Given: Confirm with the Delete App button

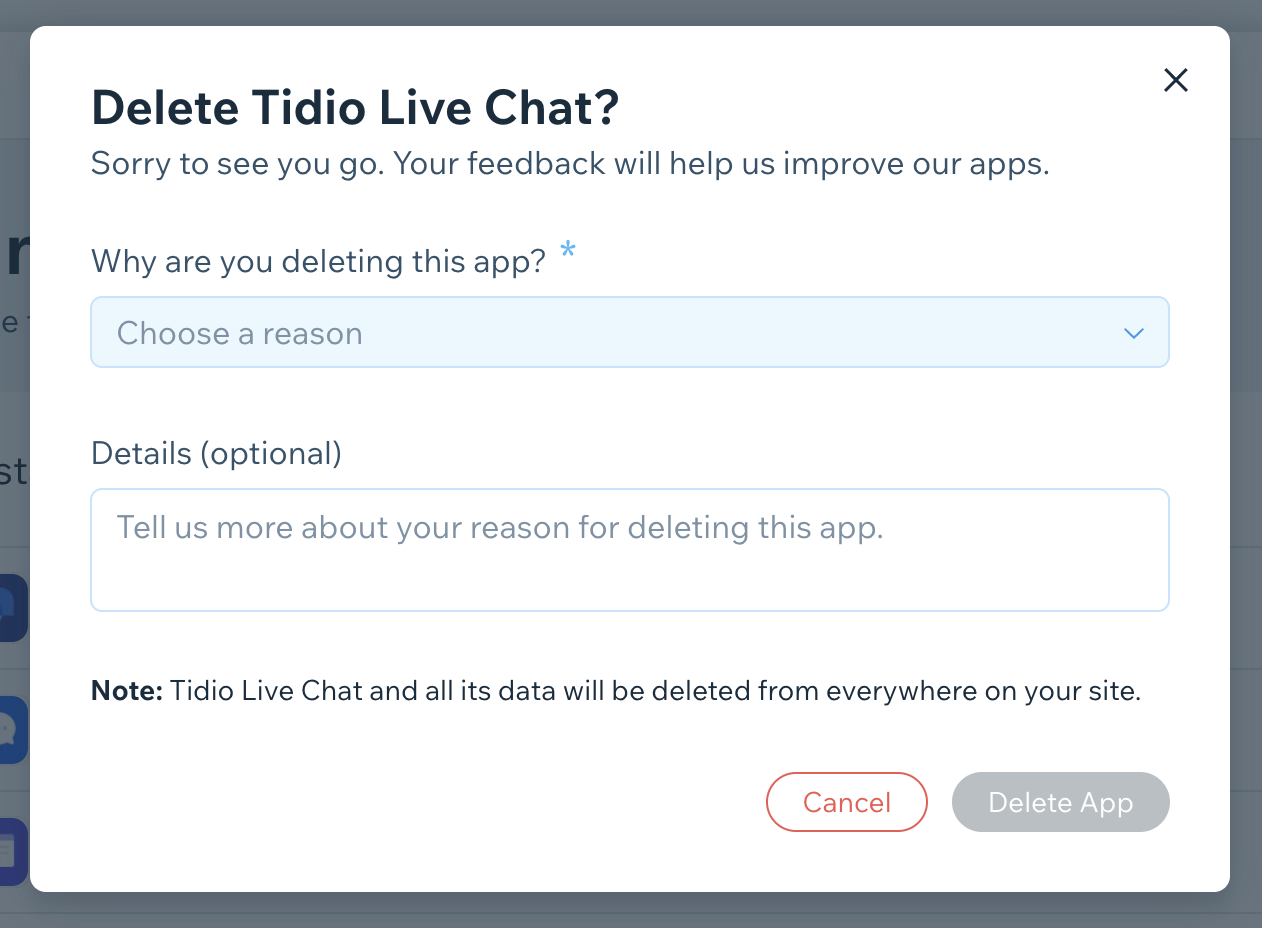Looking at the screenshot, I should (1060, 802).
